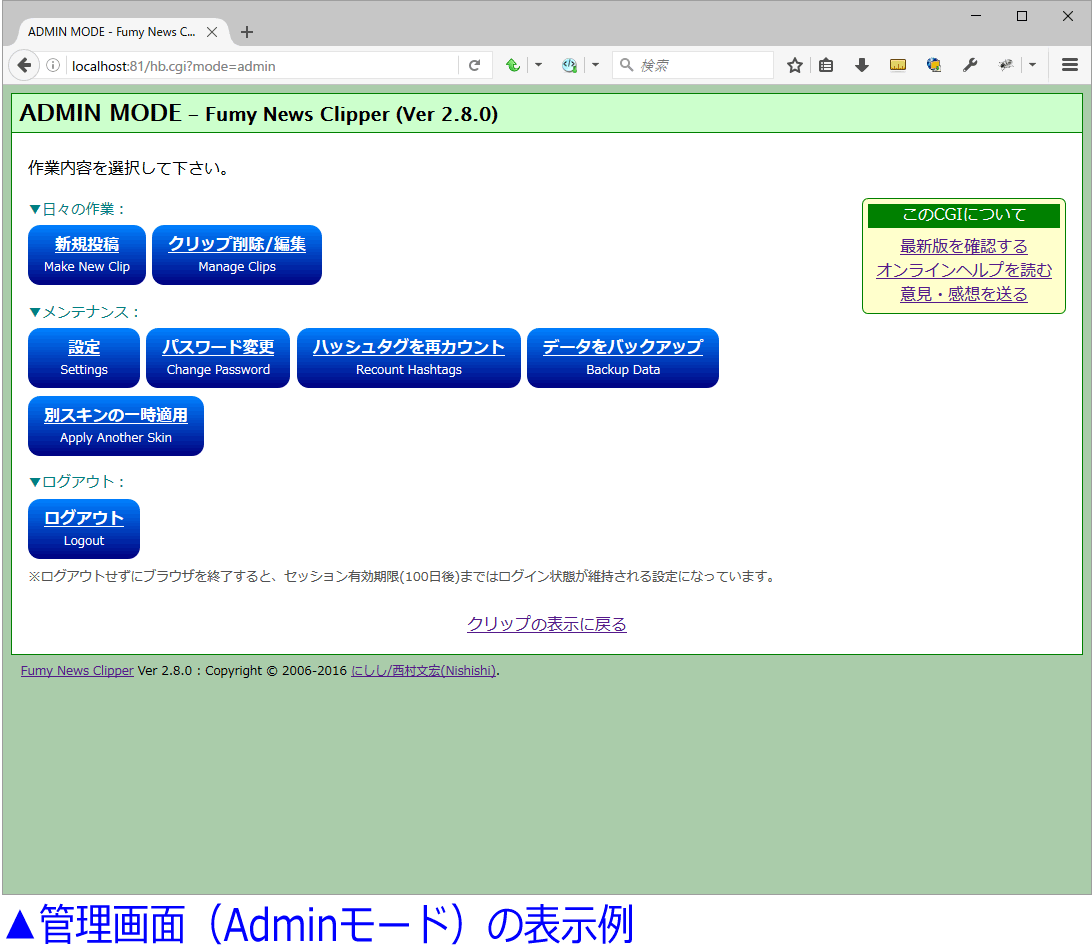
Task: Click the globe extension icon
Action: coord(934,65)
